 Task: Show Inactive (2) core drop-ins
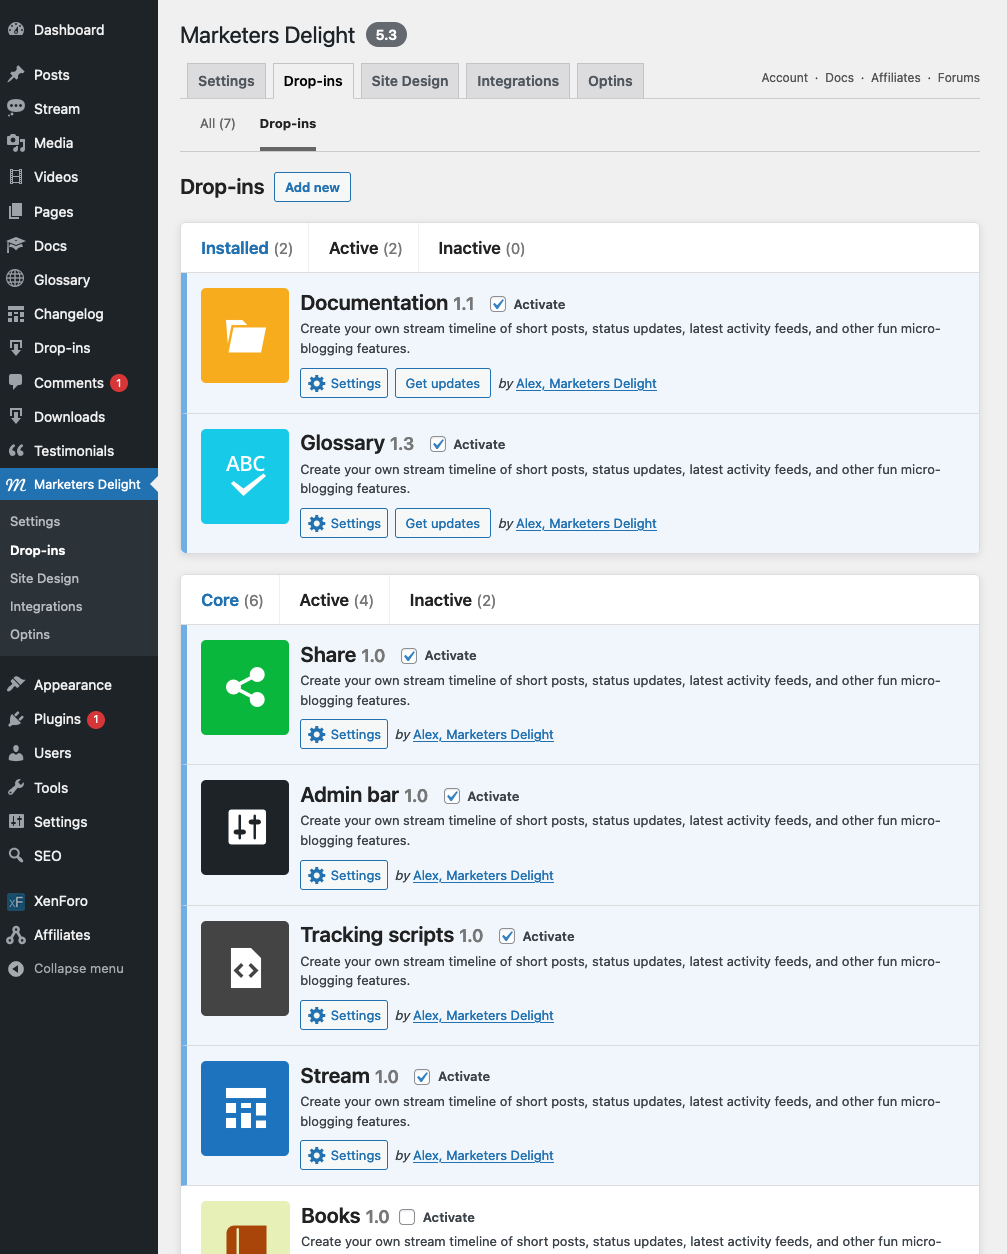coord(452,600)
